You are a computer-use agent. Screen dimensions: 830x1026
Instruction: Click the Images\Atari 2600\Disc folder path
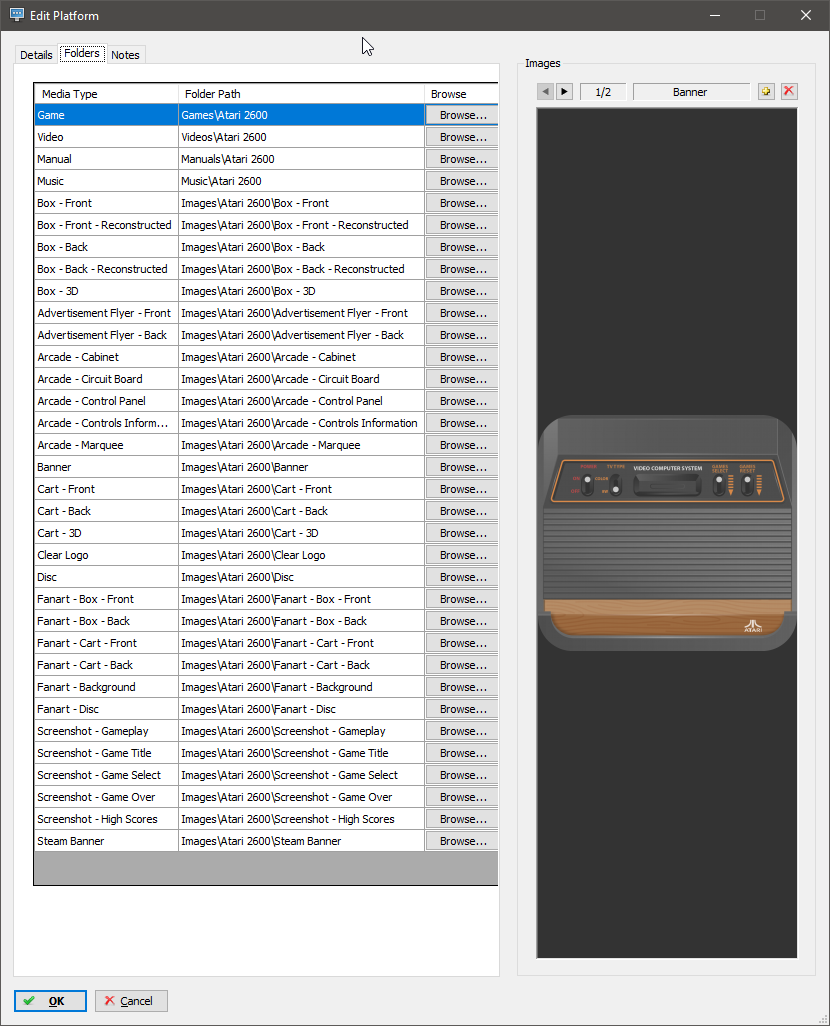pos(302,577)
